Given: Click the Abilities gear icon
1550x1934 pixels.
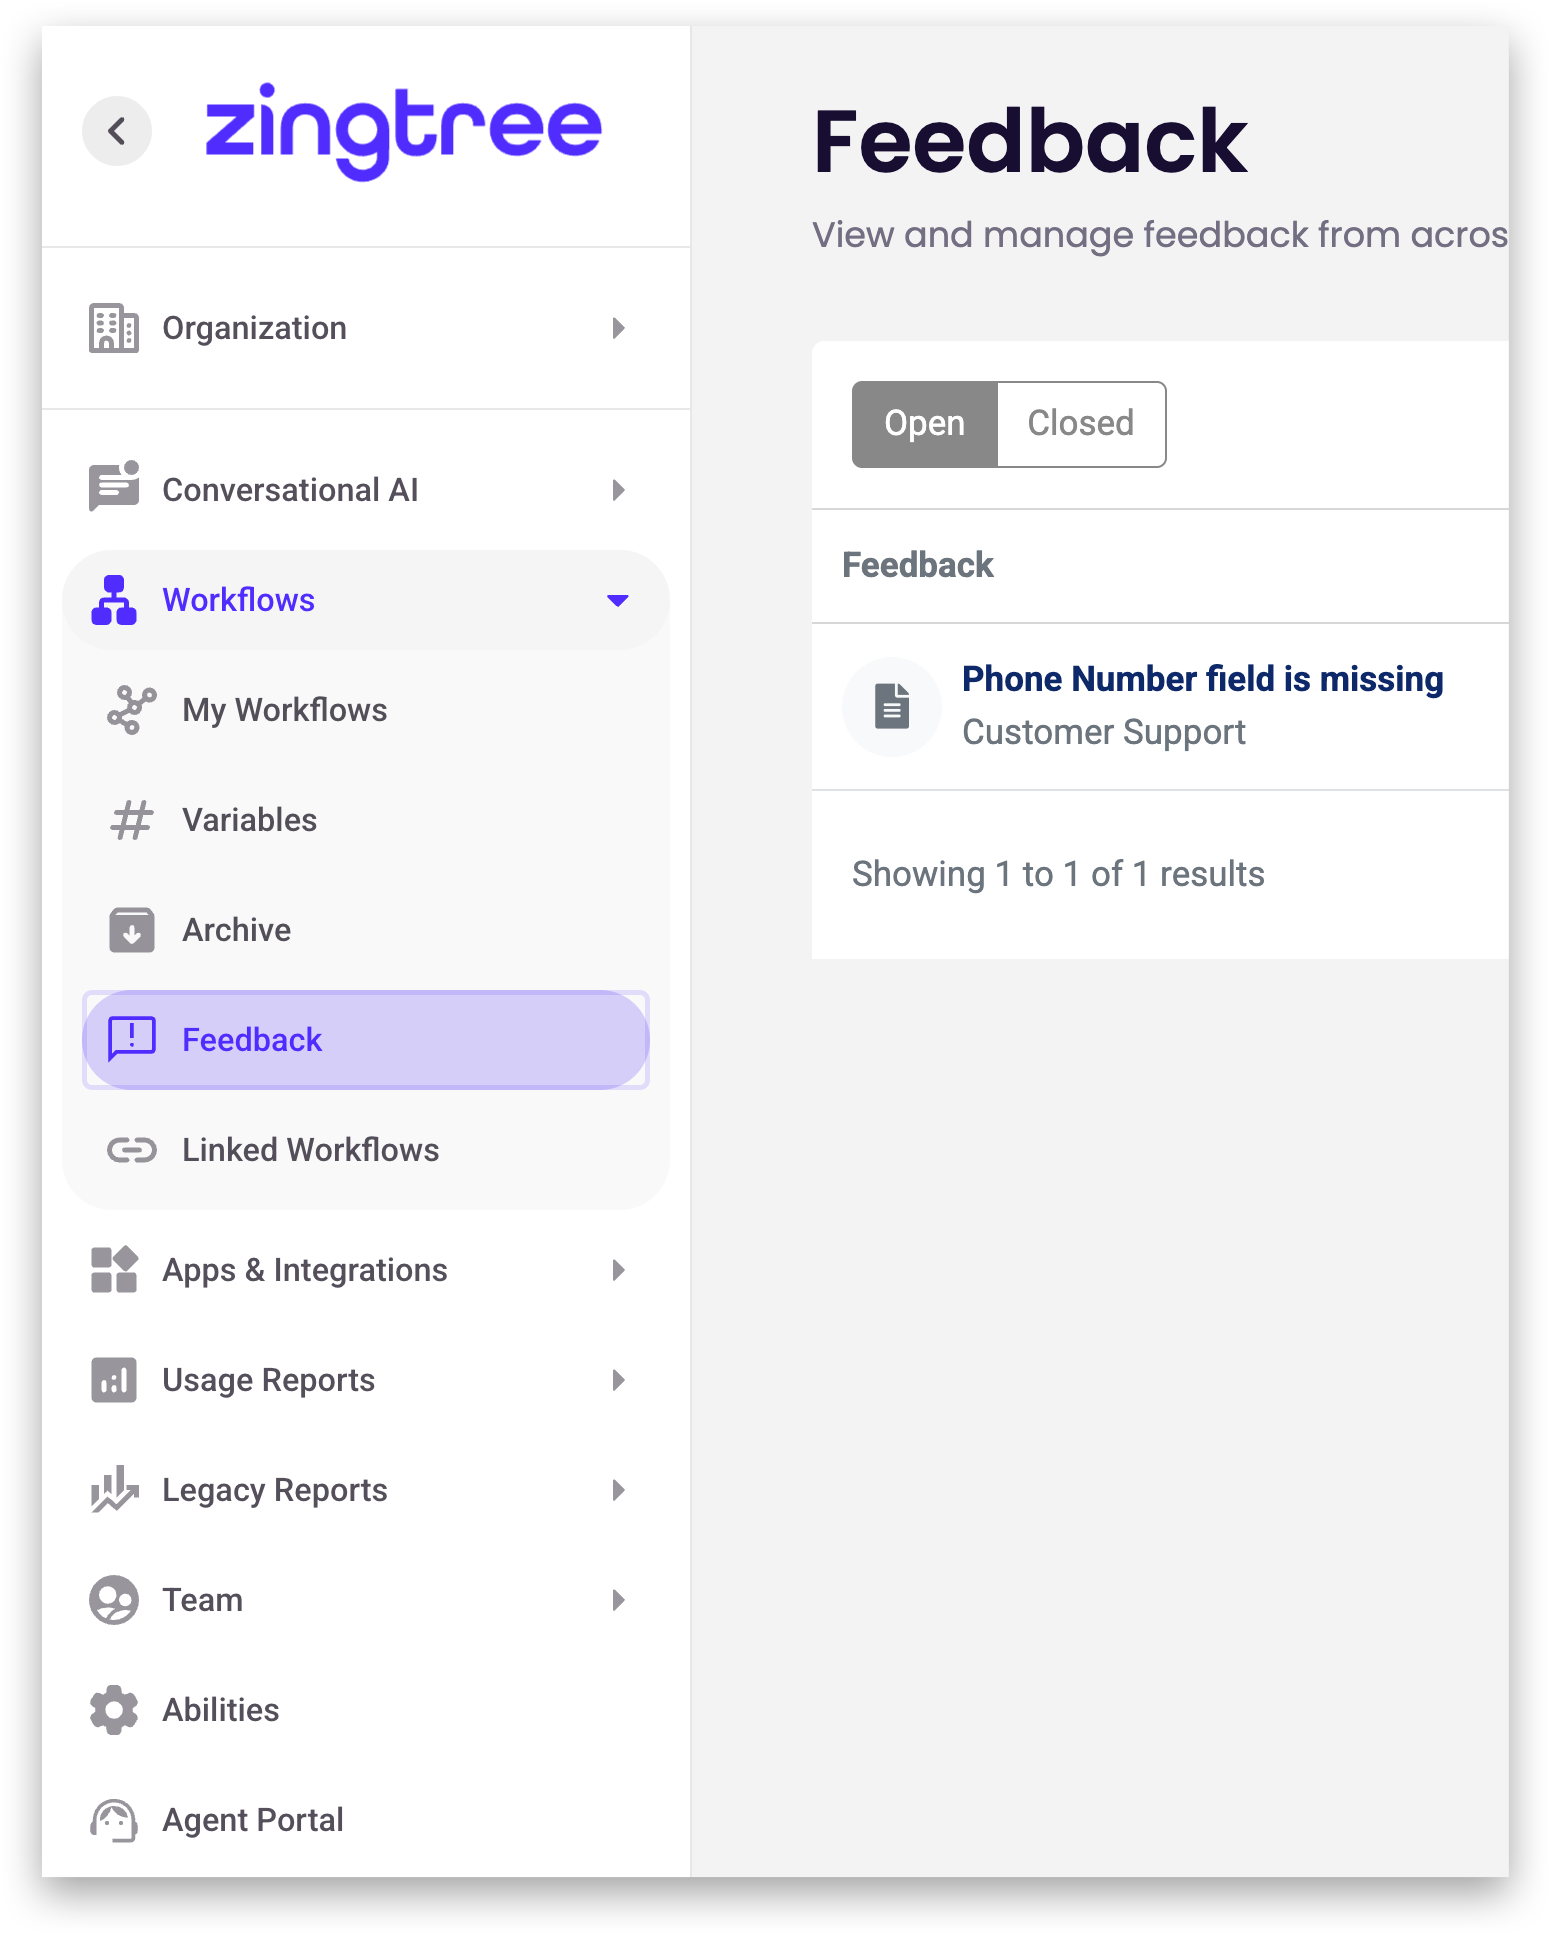Looking at the screenshot, I should click(x=114, y=1710).
